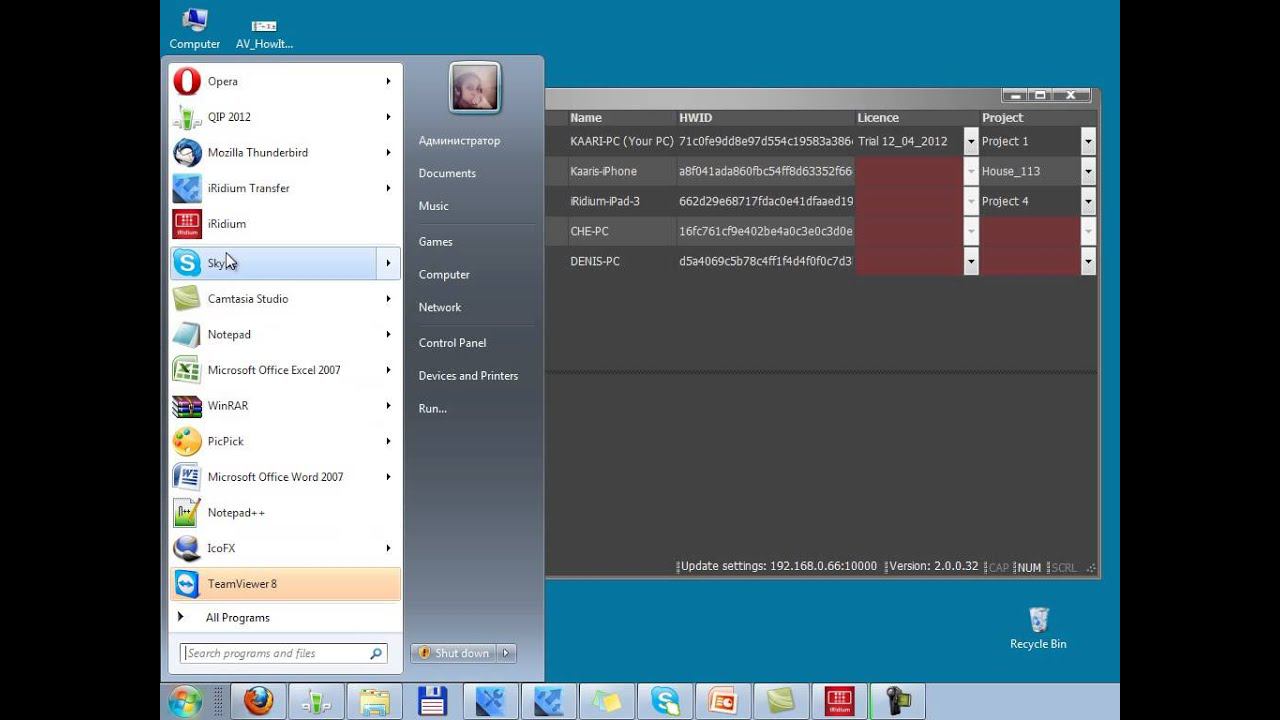Open Project dropdown showing House_113
1280x720 pixels.
(1088, 171)
